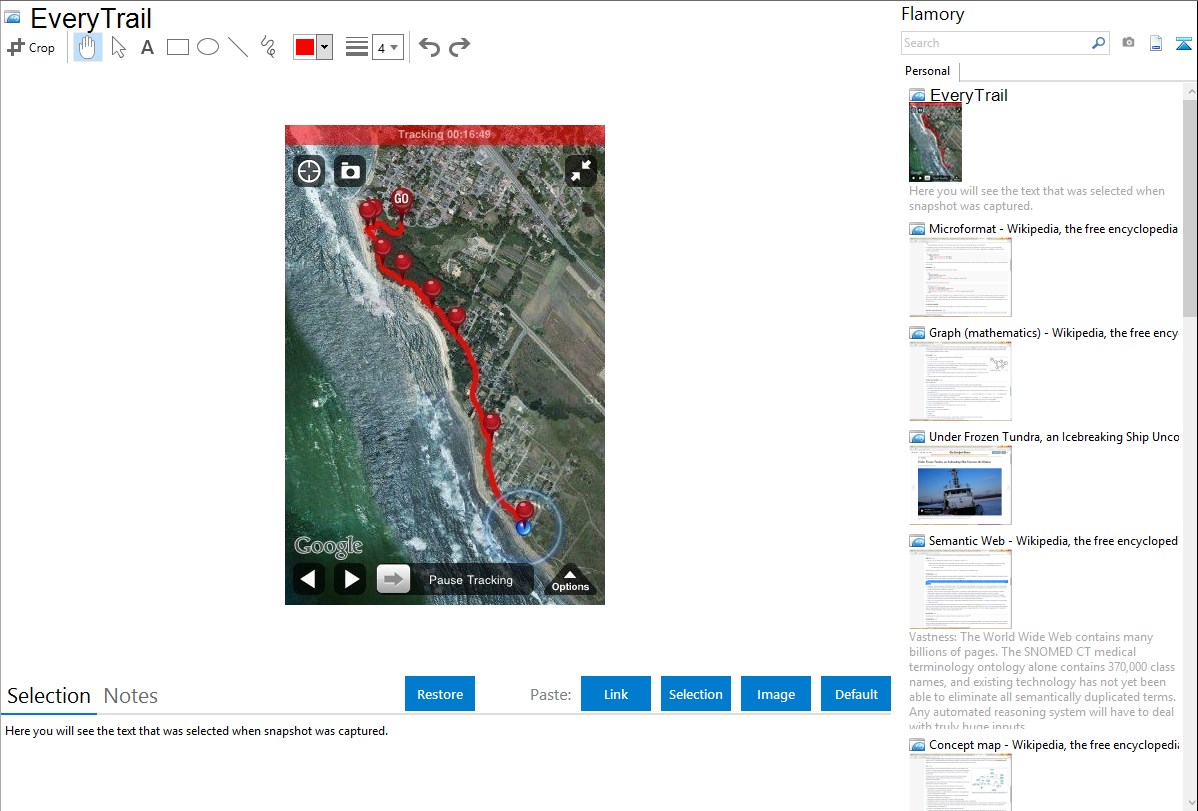This screenshot has width=1198, height=811.
Task: Click the title 'Microformat - Wikipedia, the free encyclopedia'
Action: (1053, 229)
